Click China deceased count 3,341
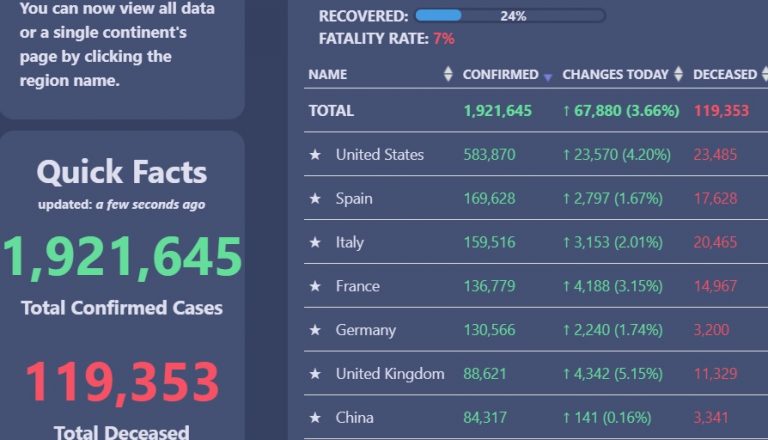The image size is (768, 440). (711, 417)
